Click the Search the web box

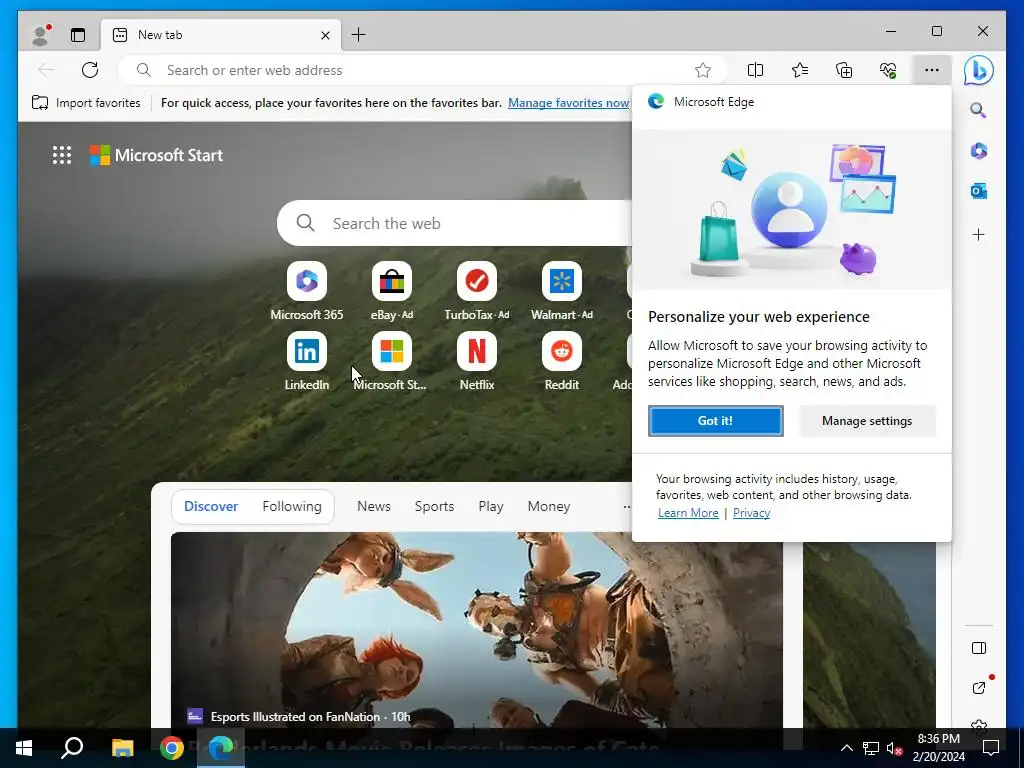[x=457, y=223]
